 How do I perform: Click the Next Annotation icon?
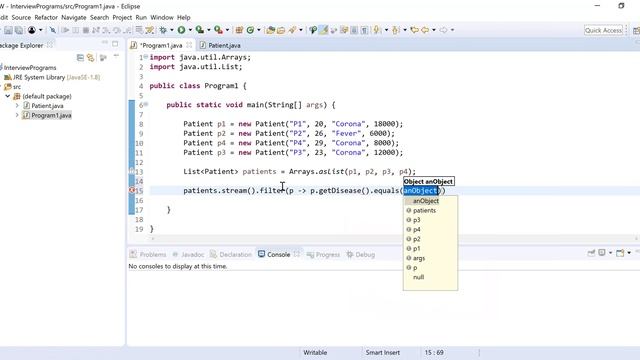pyautogui.click(x=376, y=30)
